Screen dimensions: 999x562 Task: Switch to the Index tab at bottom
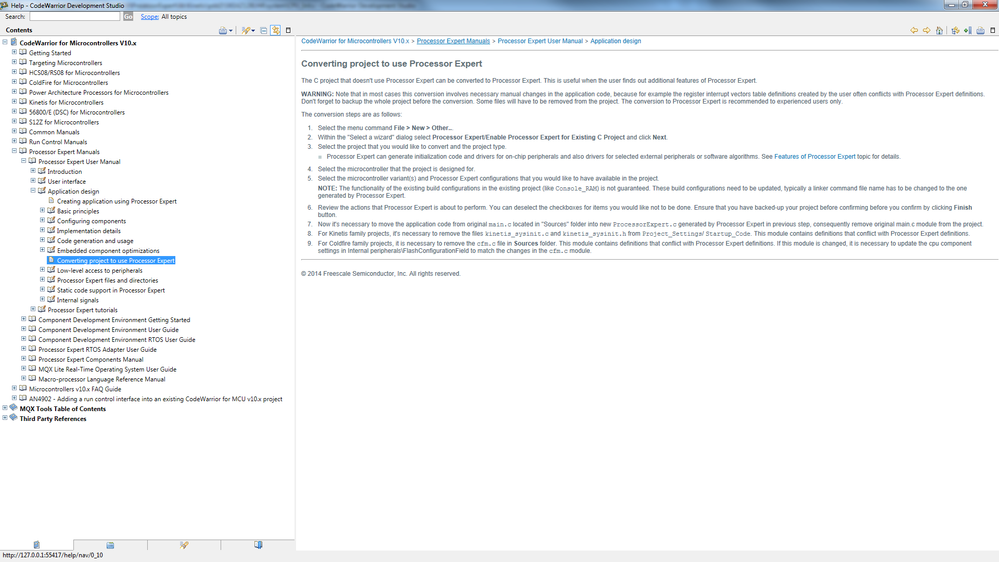pyautogui.click(x=110, y=545)
